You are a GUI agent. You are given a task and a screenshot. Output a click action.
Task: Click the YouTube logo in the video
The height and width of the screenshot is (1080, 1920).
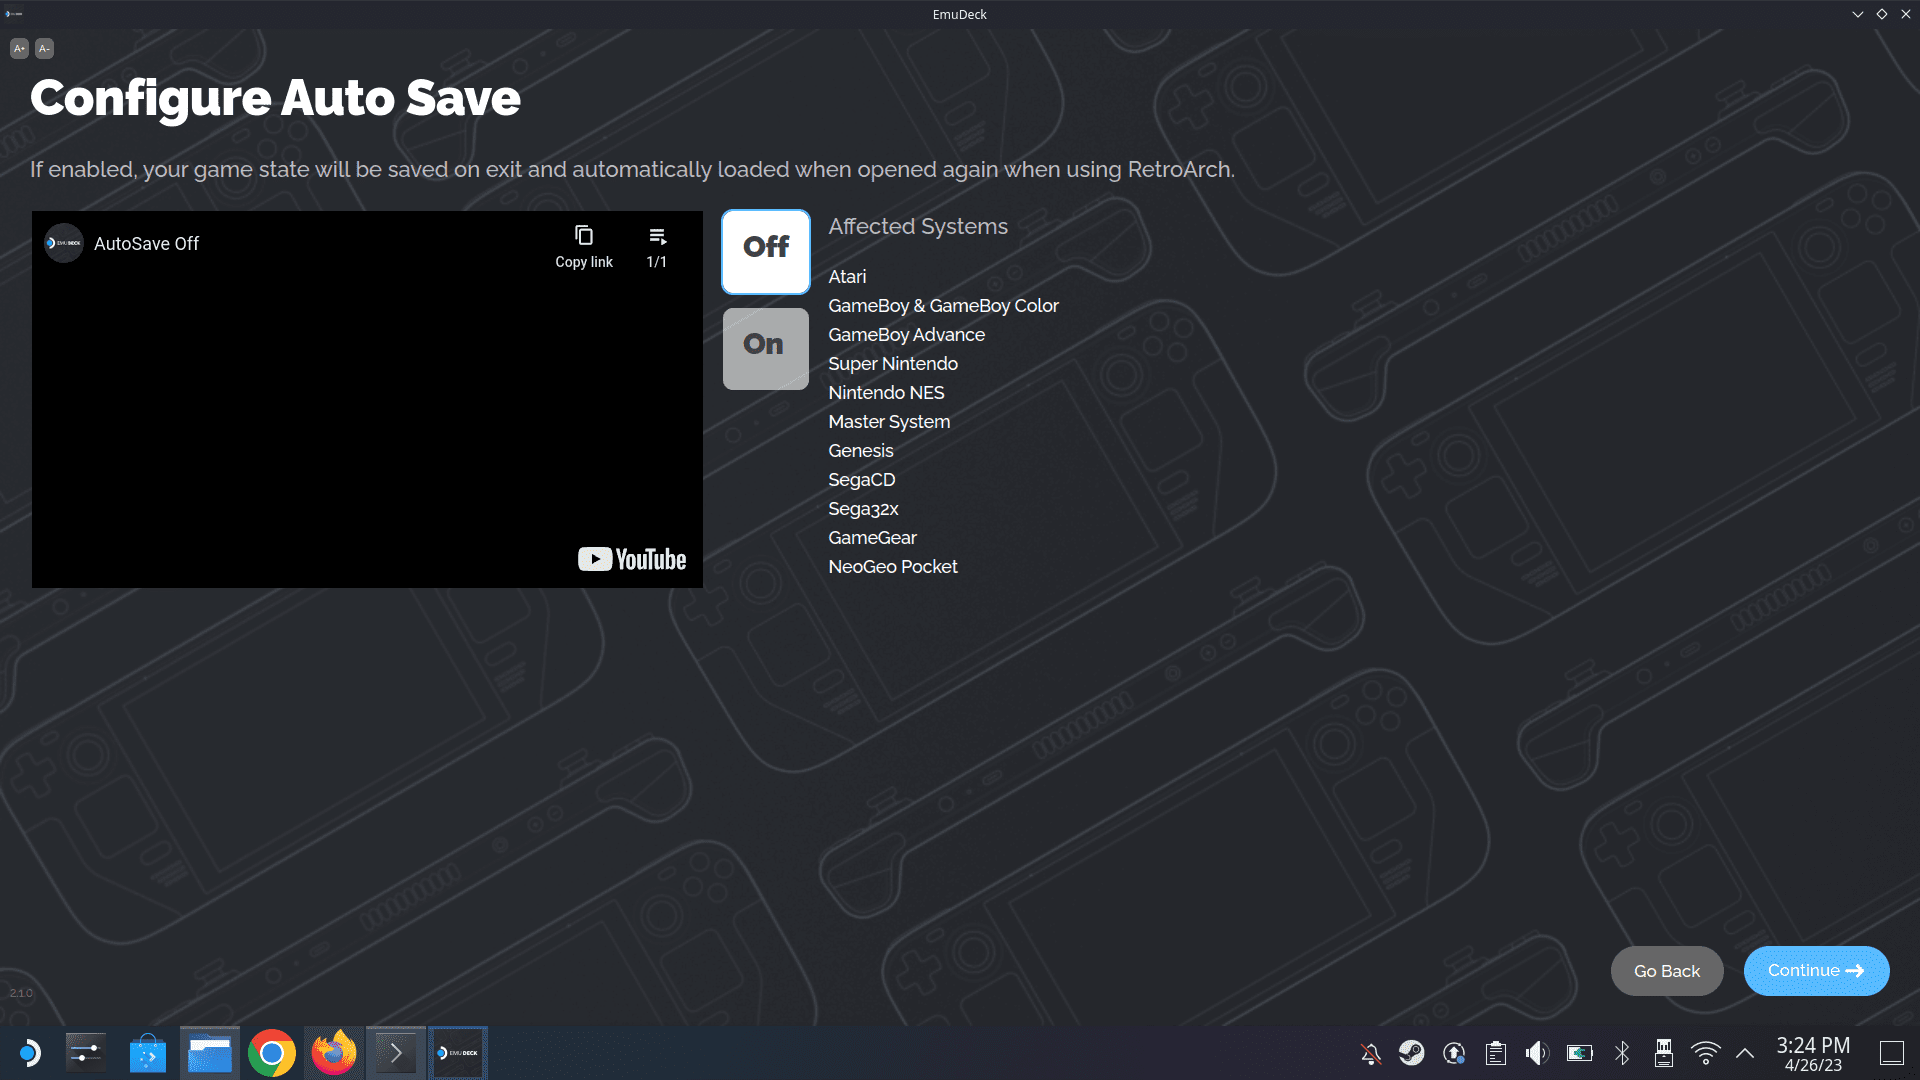point(632,559)
